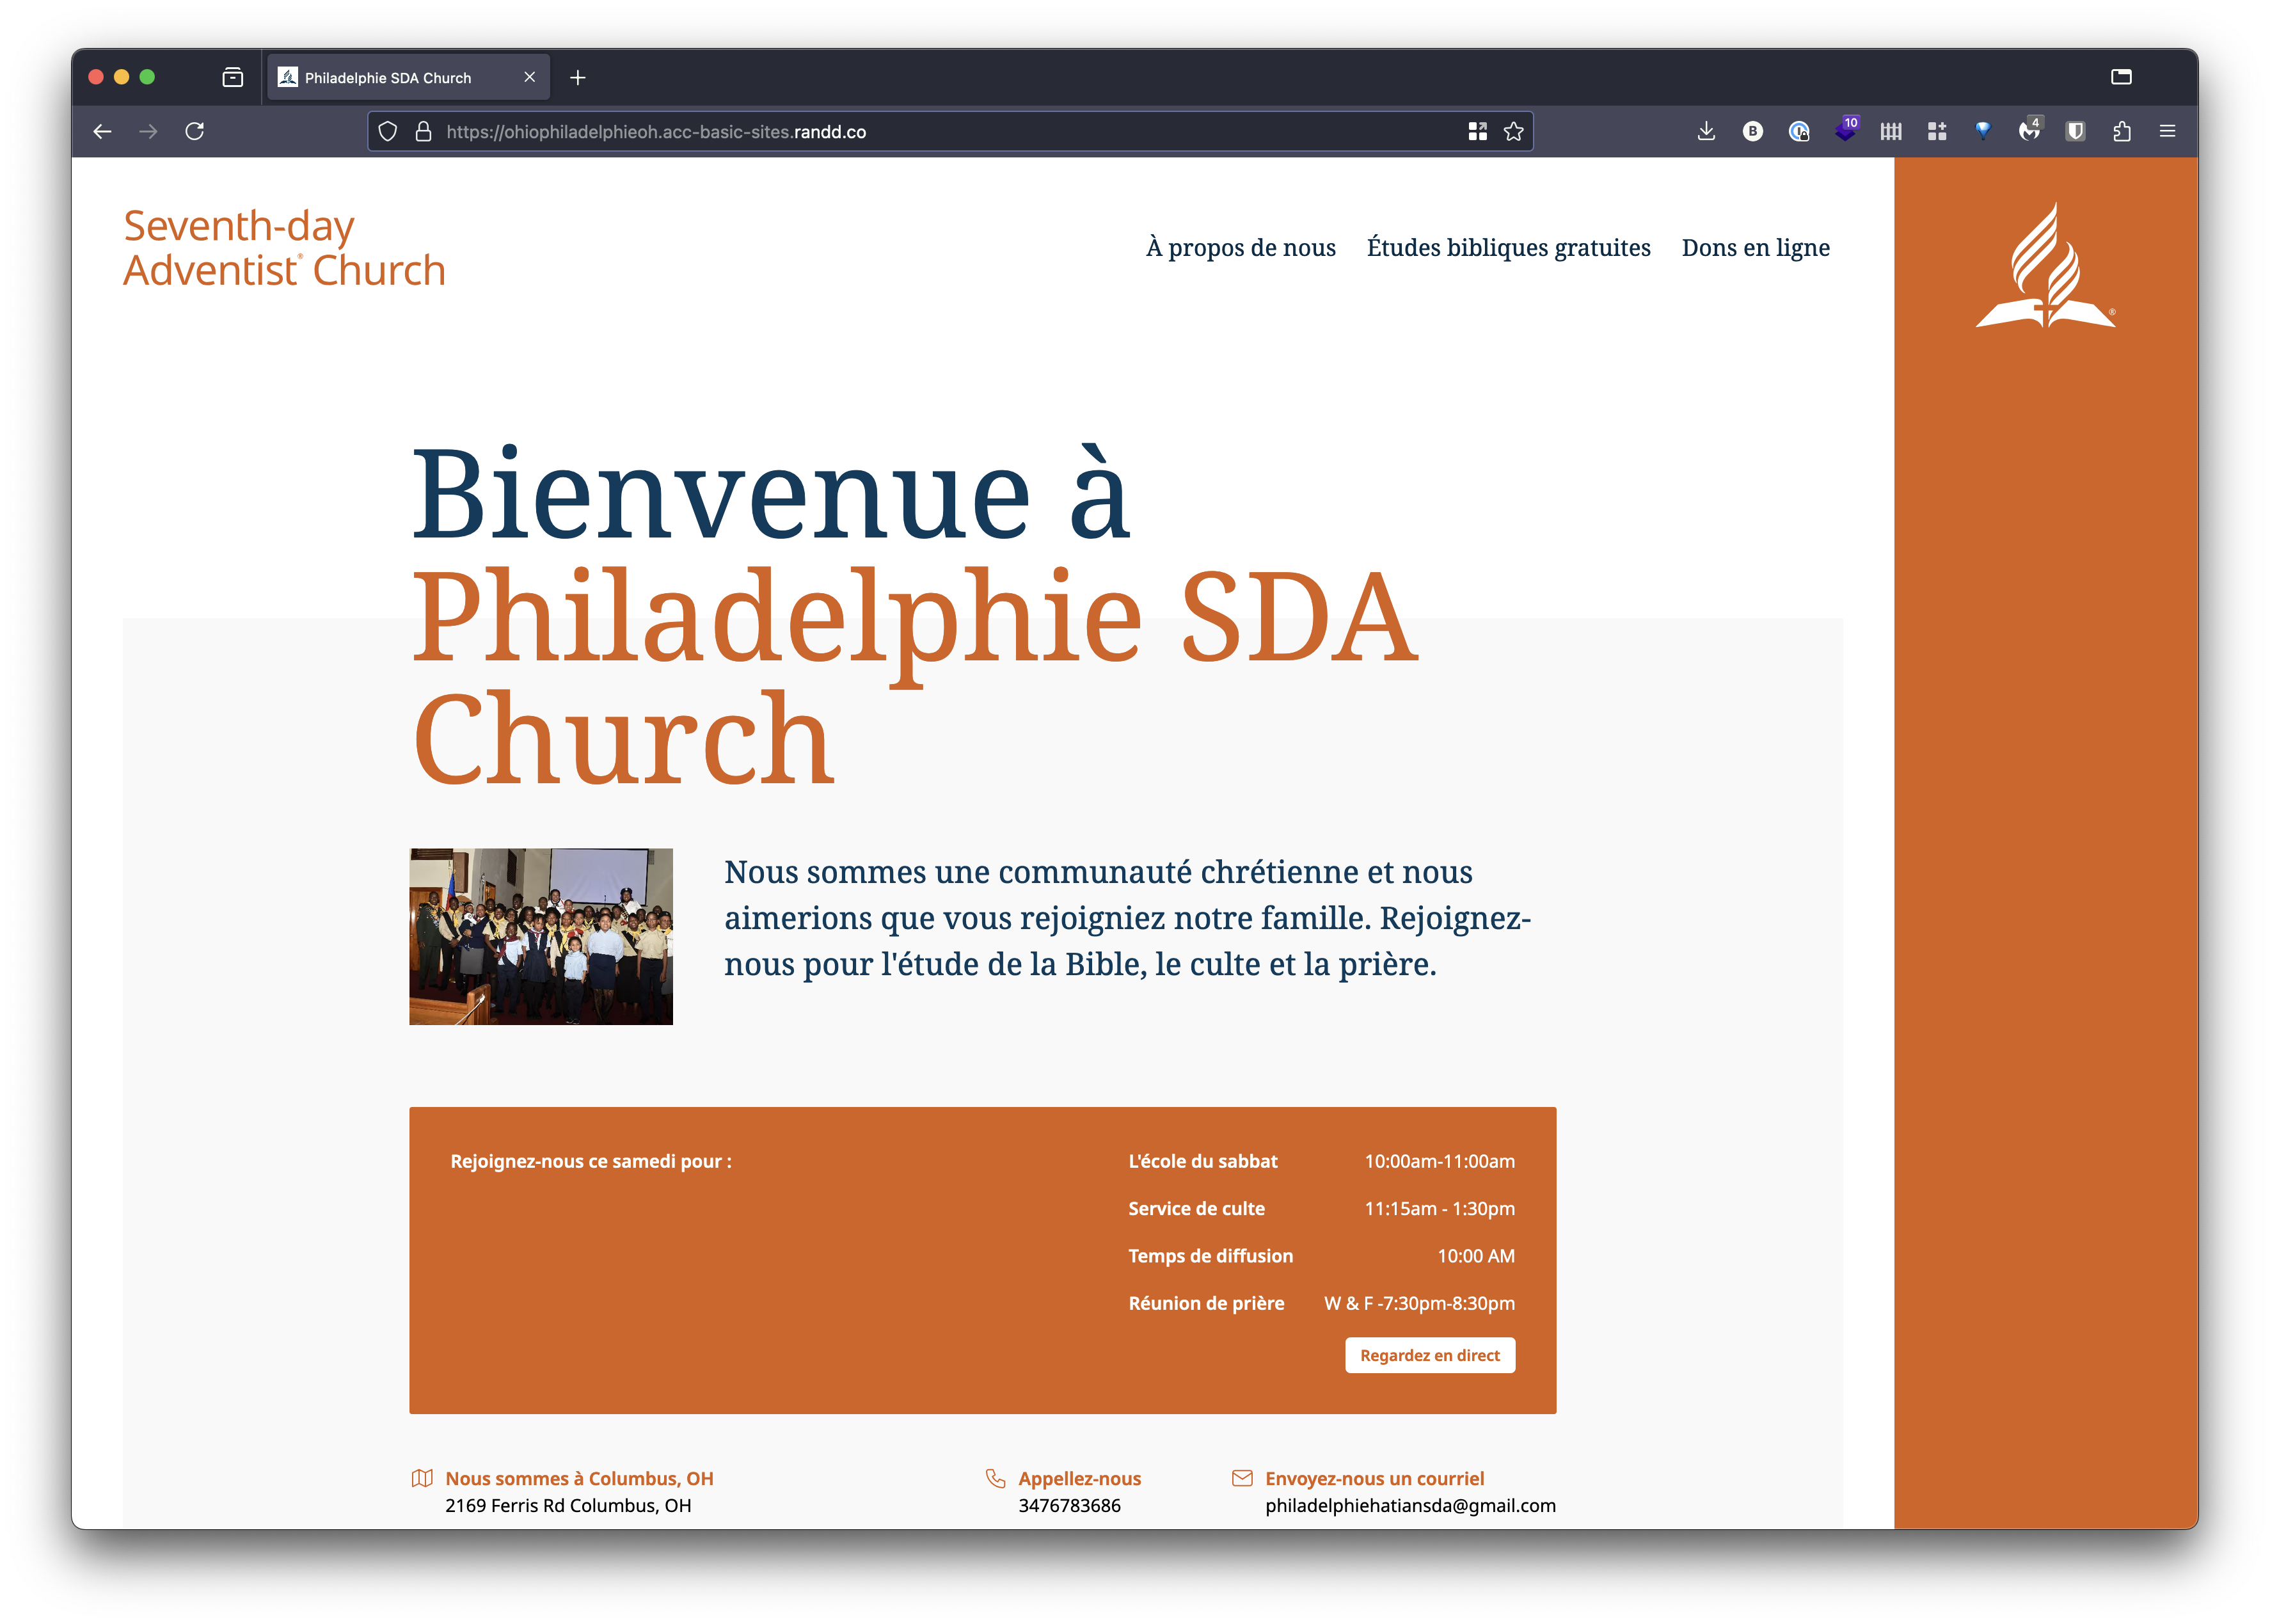Viewport: 2270px width, 1624px height.
Task: Open the white circle B extension
Action: click(x=1753, y=131)
